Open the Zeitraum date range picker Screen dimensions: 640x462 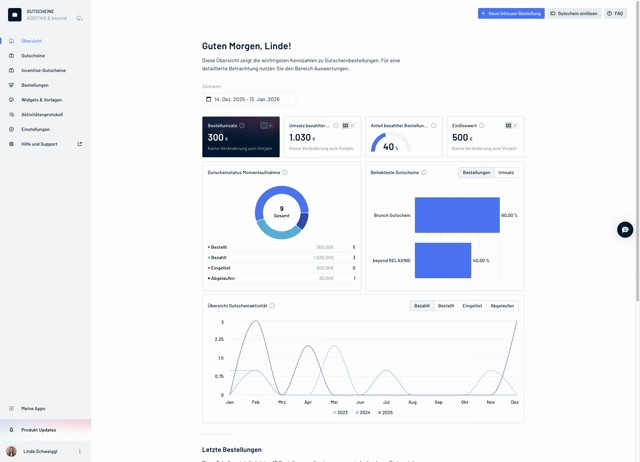(x=249, y=99)
